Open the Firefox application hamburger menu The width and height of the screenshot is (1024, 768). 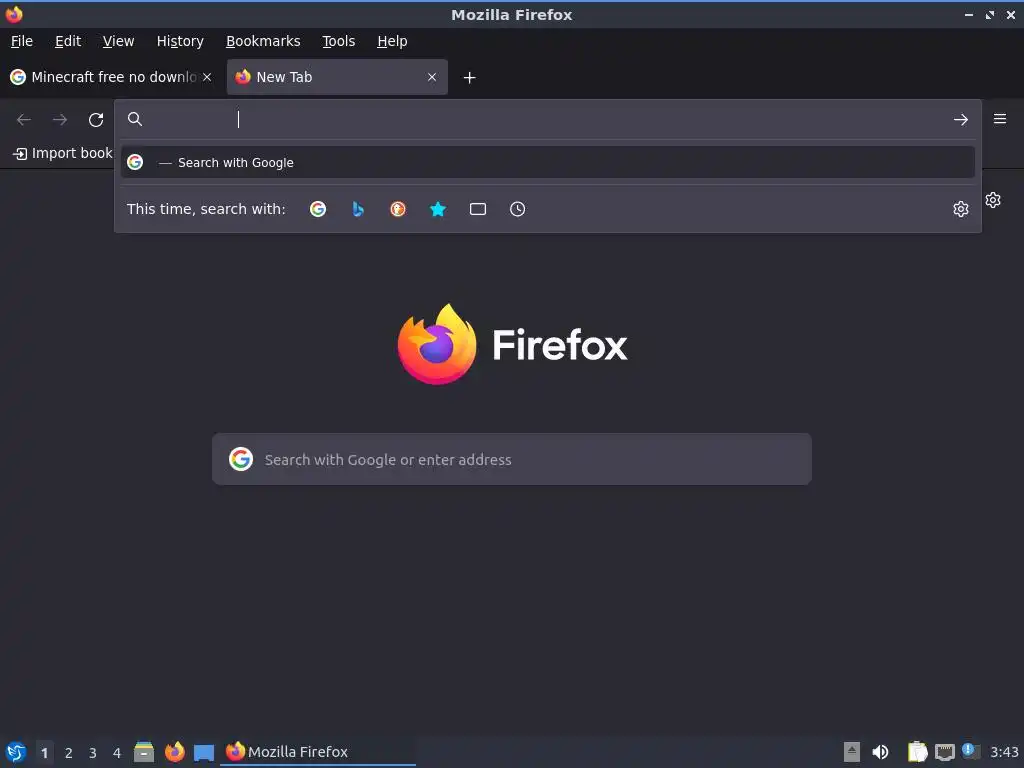[1000, 119]
